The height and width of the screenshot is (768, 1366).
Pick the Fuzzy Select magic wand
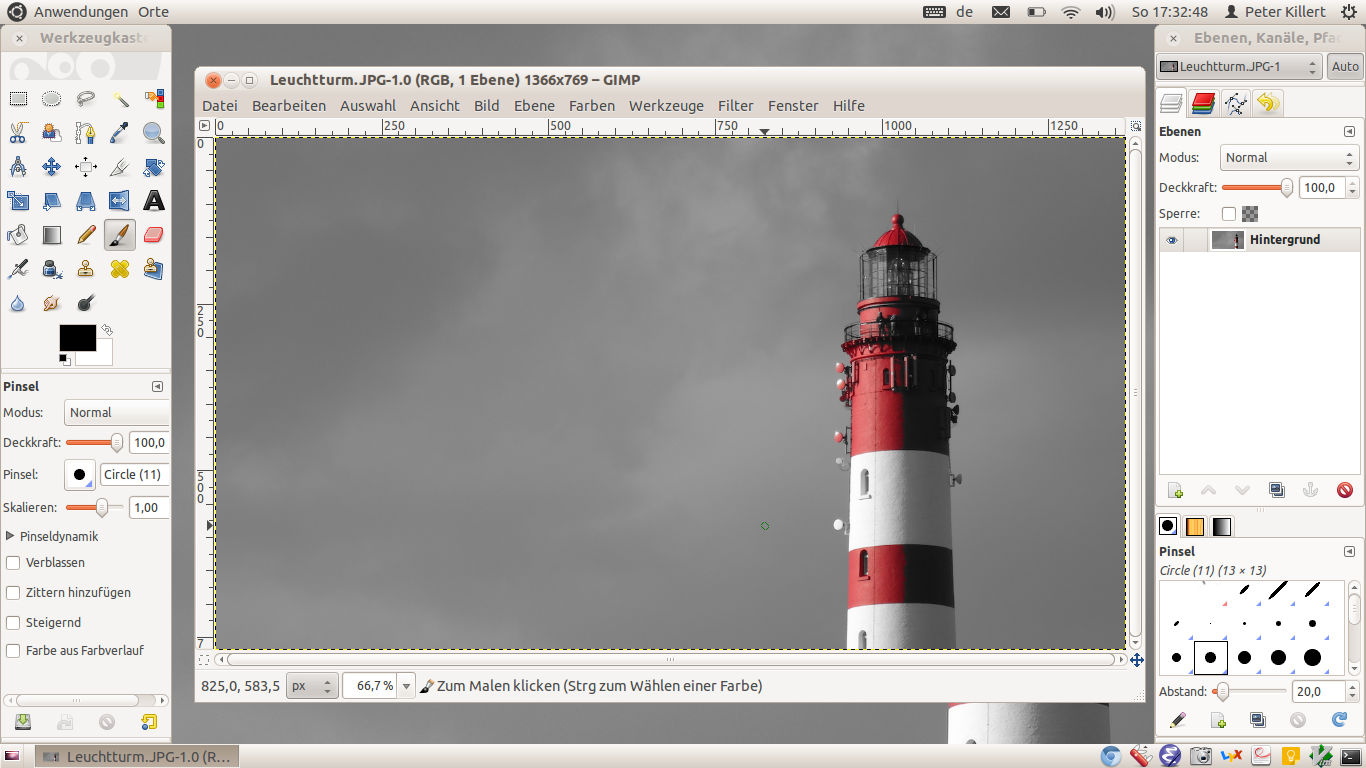[x=120, y=99]
